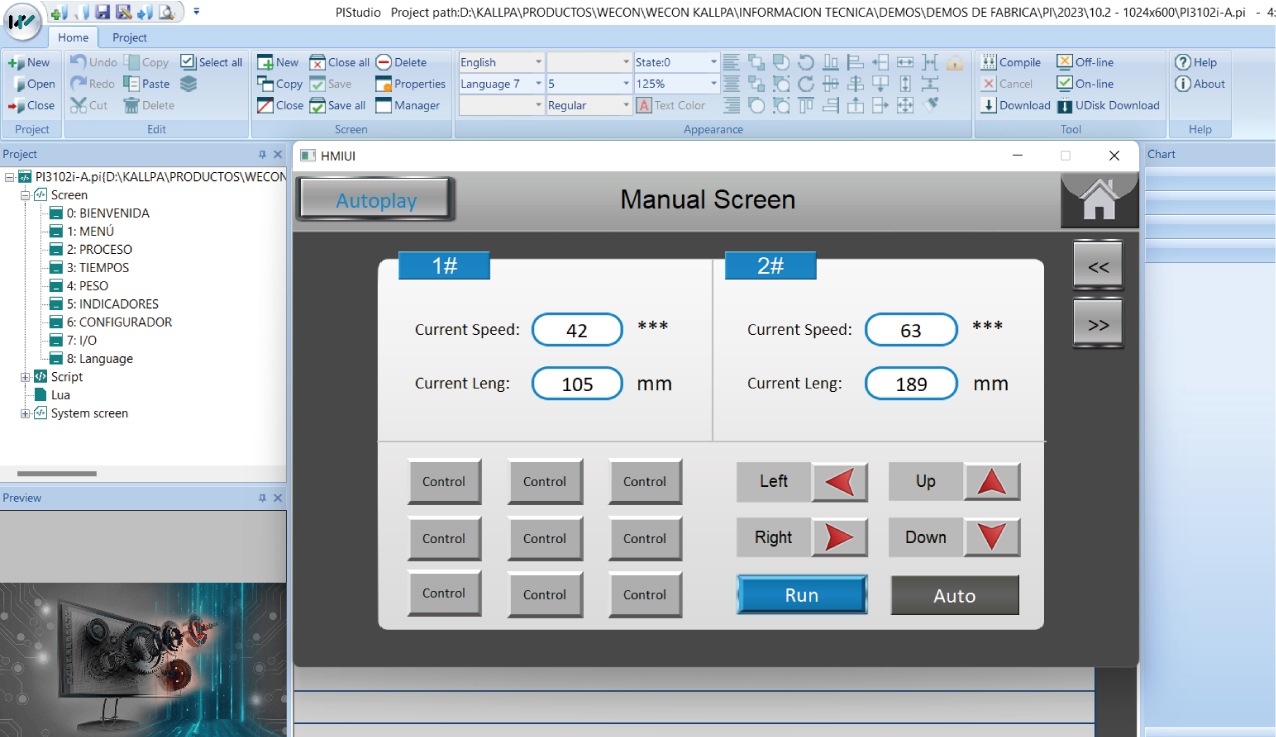Open the screen Manager

pos(408,105)
